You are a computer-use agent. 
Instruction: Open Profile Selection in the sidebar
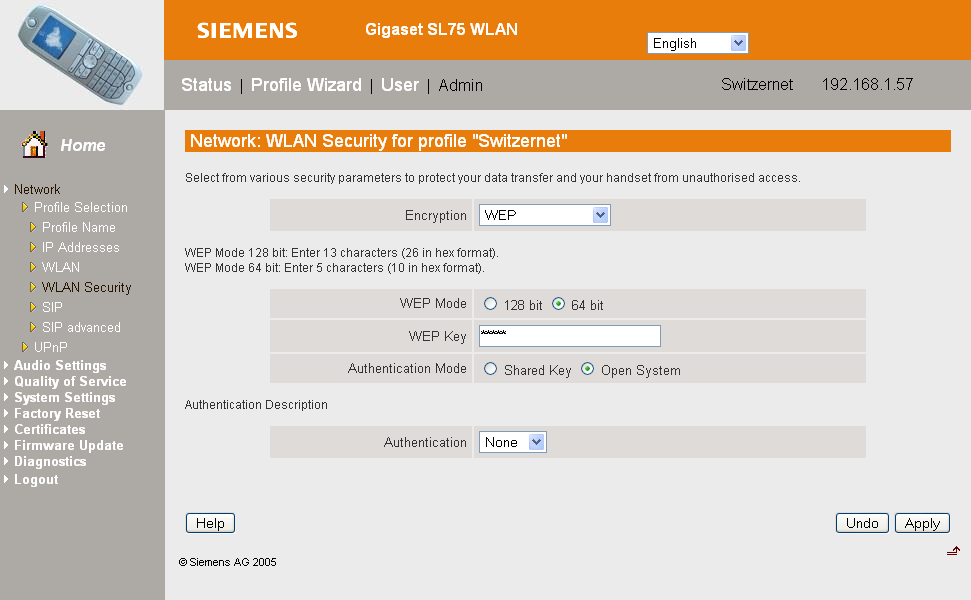(x=81, y=207)
